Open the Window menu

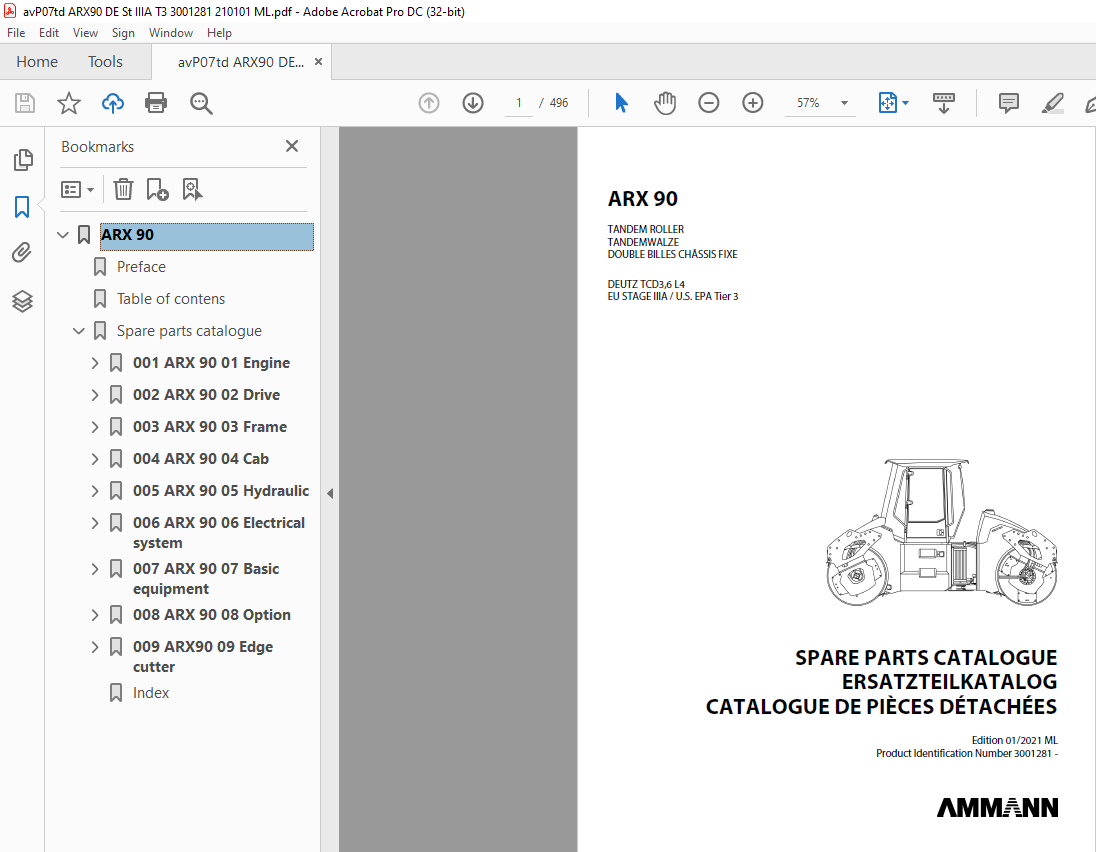171,33
